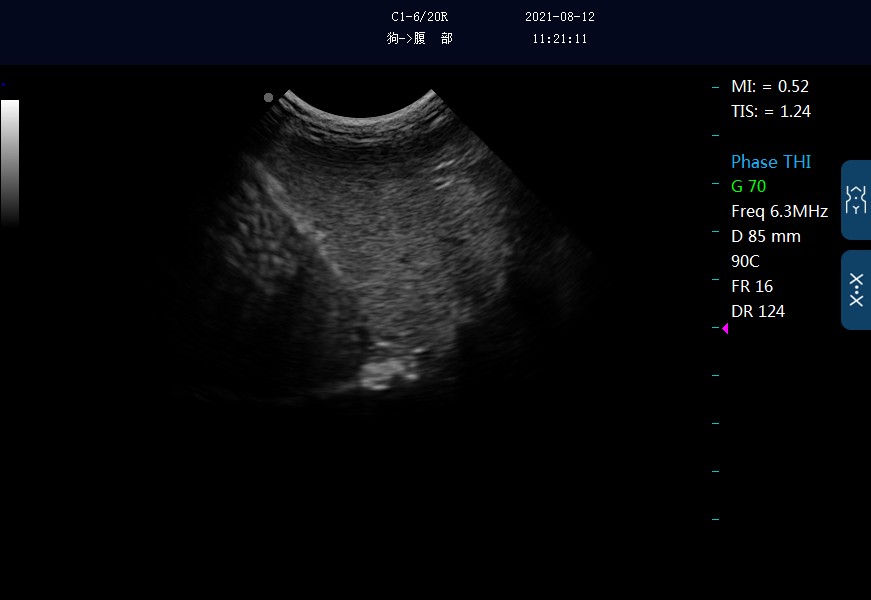Select the DR 124 dynamic range value

[758, 311]
